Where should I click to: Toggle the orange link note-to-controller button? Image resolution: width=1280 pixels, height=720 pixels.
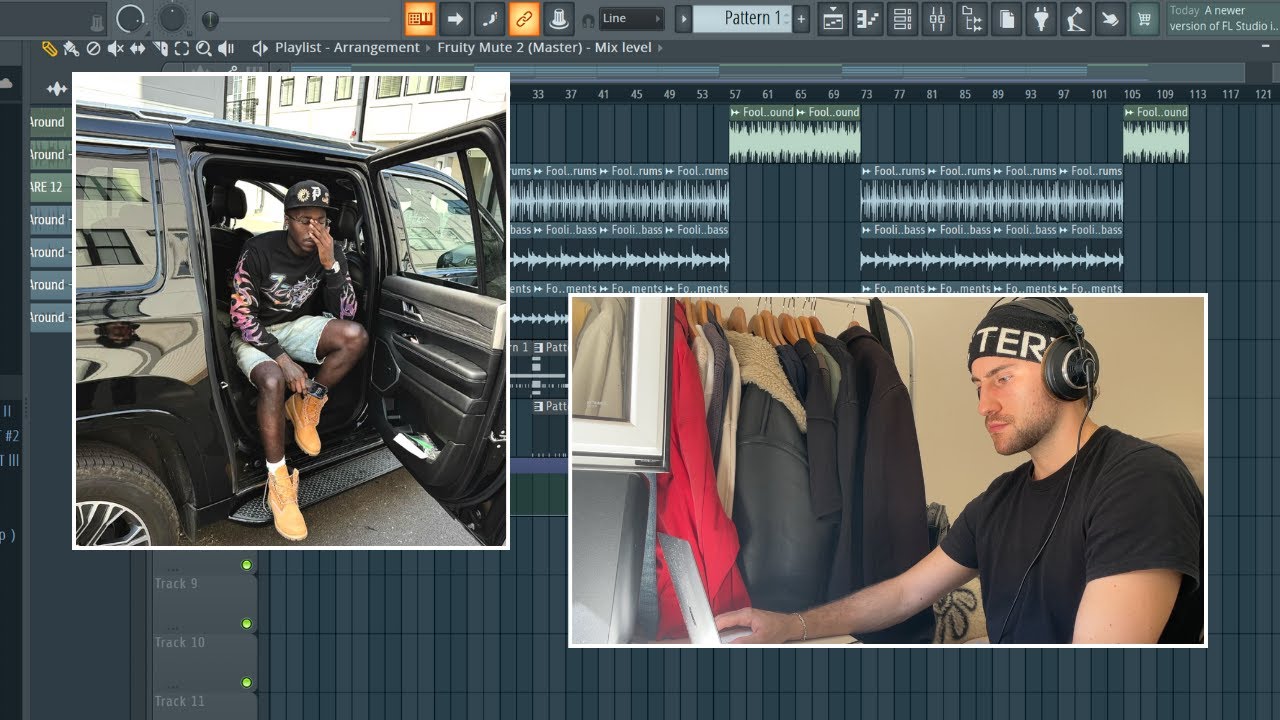pyautogui.click(x=524, y=18)
